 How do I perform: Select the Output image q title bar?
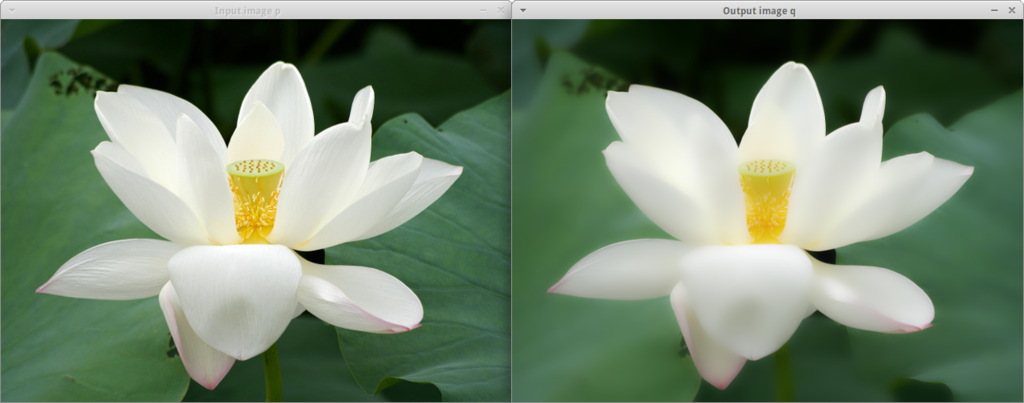(768, 10)
